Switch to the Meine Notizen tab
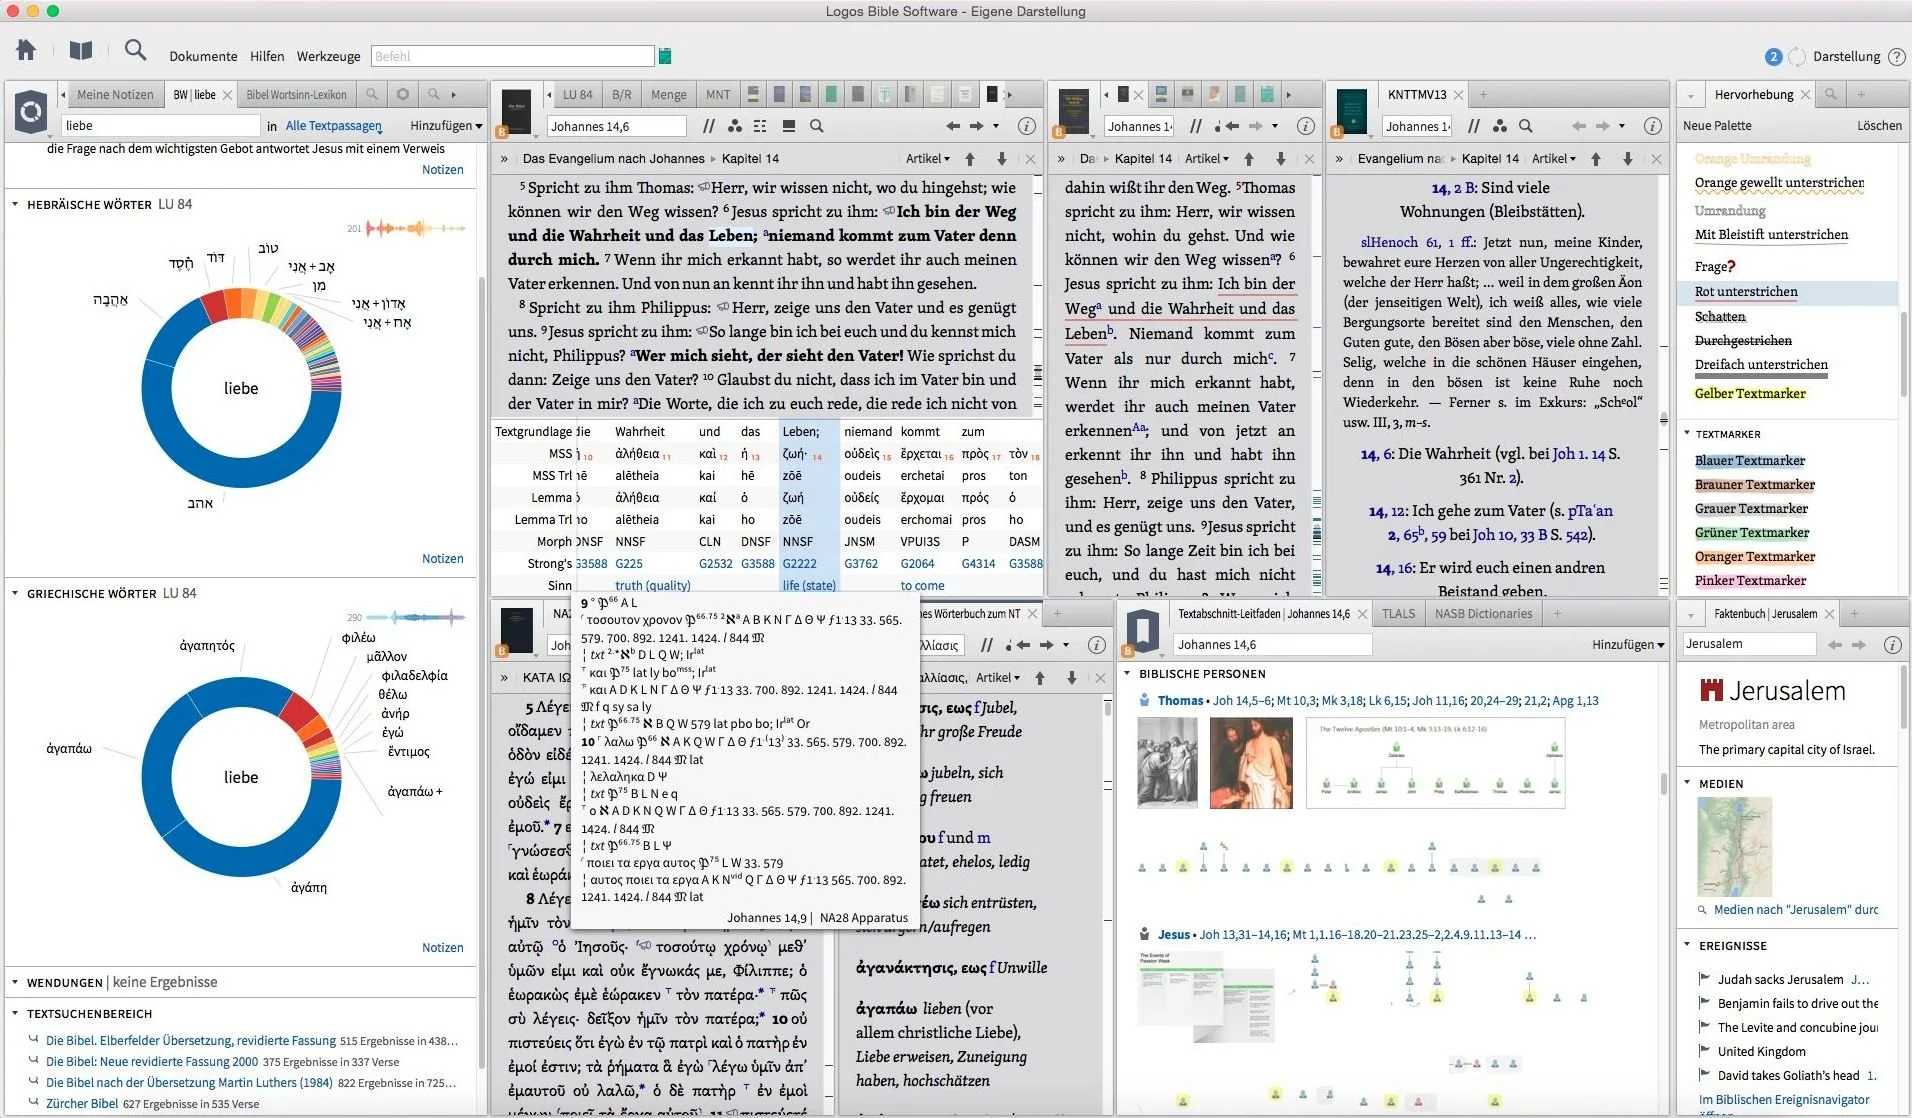Screen dimensions: 1912x1118 pos(115,95)
